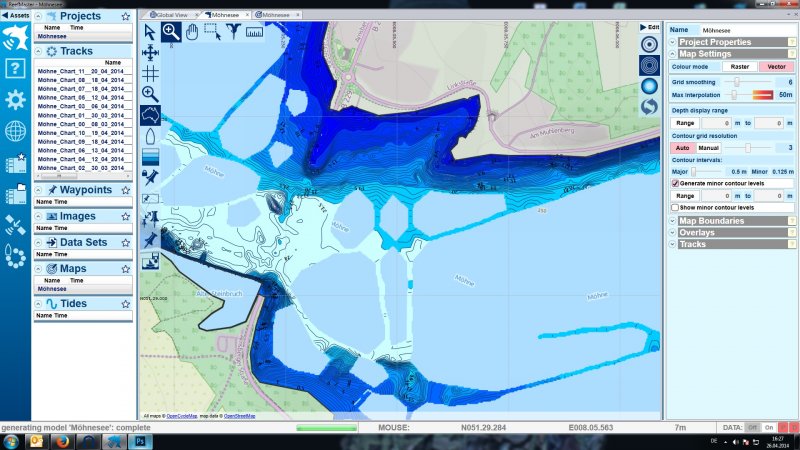Expand the Map Boundaries section
Screen dimensions: 800x450
[x=711, y=221]
